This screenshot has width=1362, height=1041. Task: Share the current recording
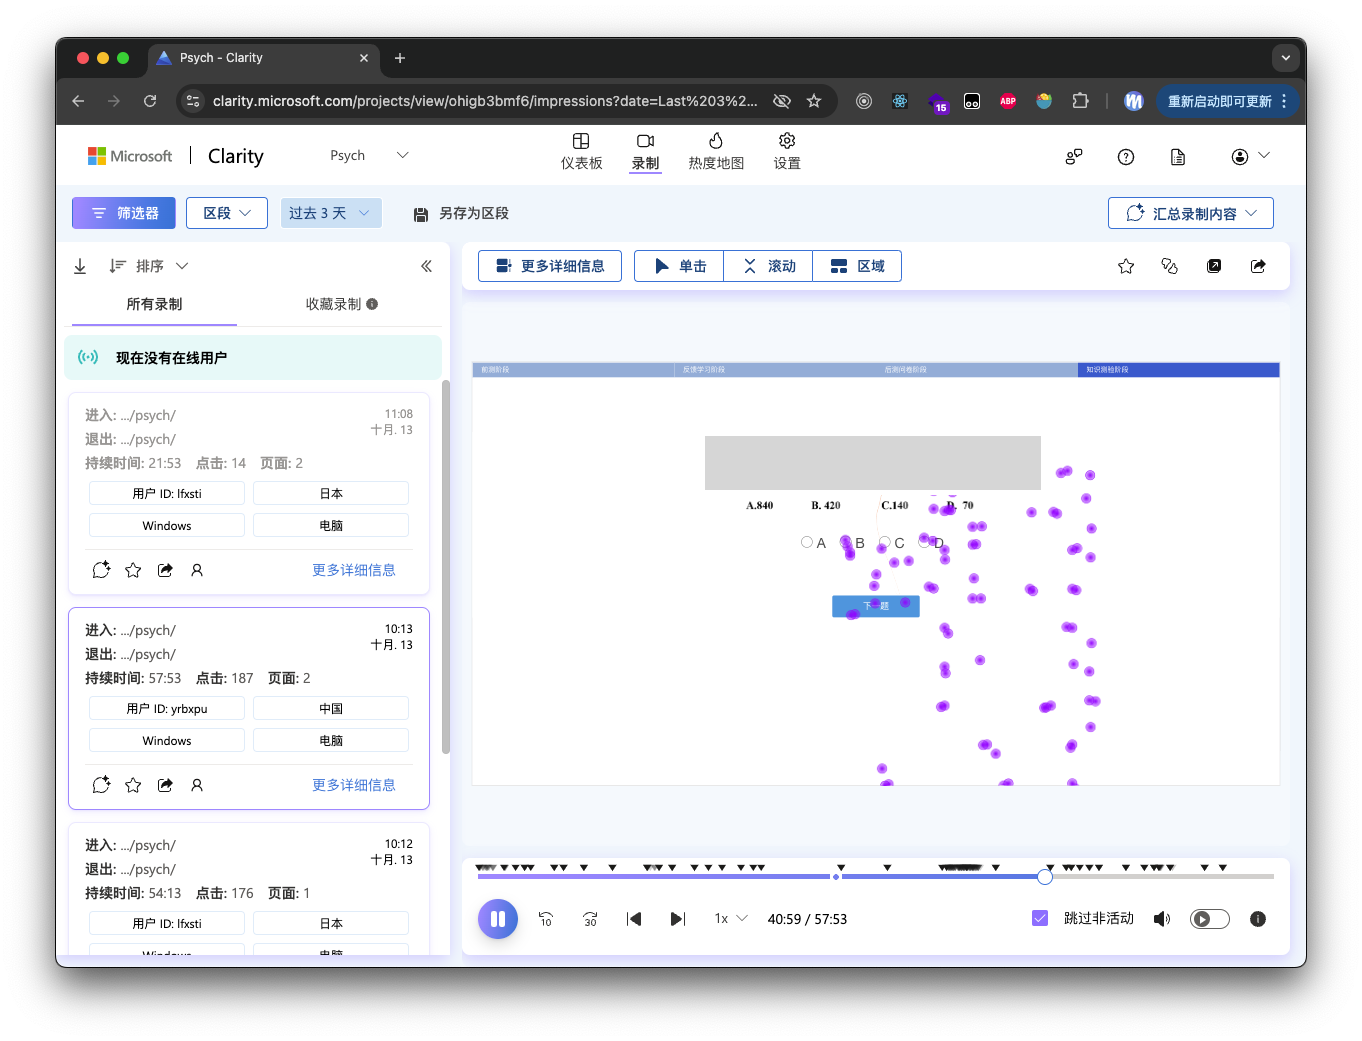click(x=1258, y=266)
